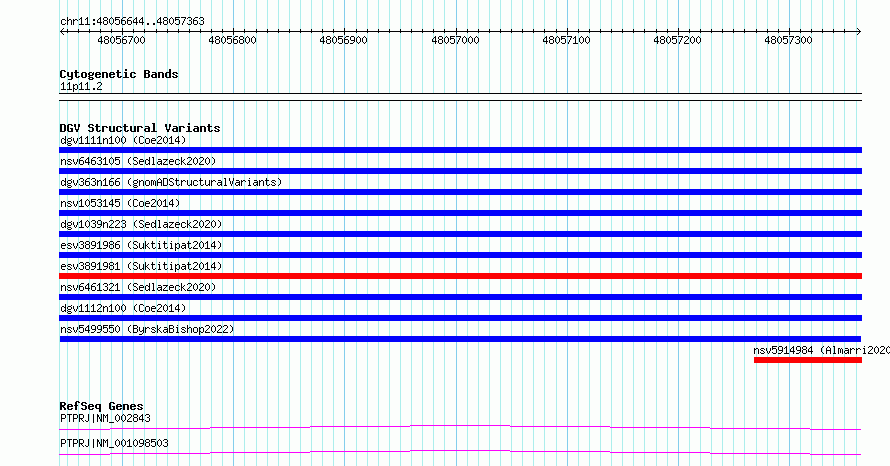Click the left arrow of the coordinate ruler
The height and width of the screenshot is (466, 890).
62,32
